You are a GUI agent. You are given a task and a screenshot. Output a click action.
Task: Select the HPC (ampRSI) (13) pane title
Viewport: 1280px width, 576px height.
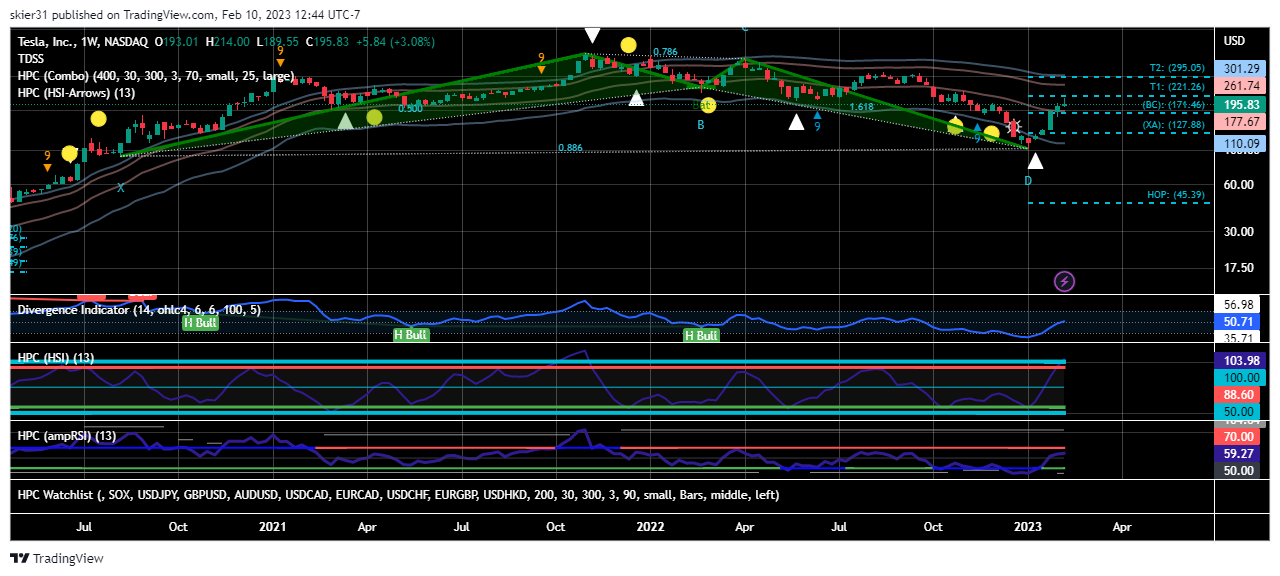tap(67, 436)
